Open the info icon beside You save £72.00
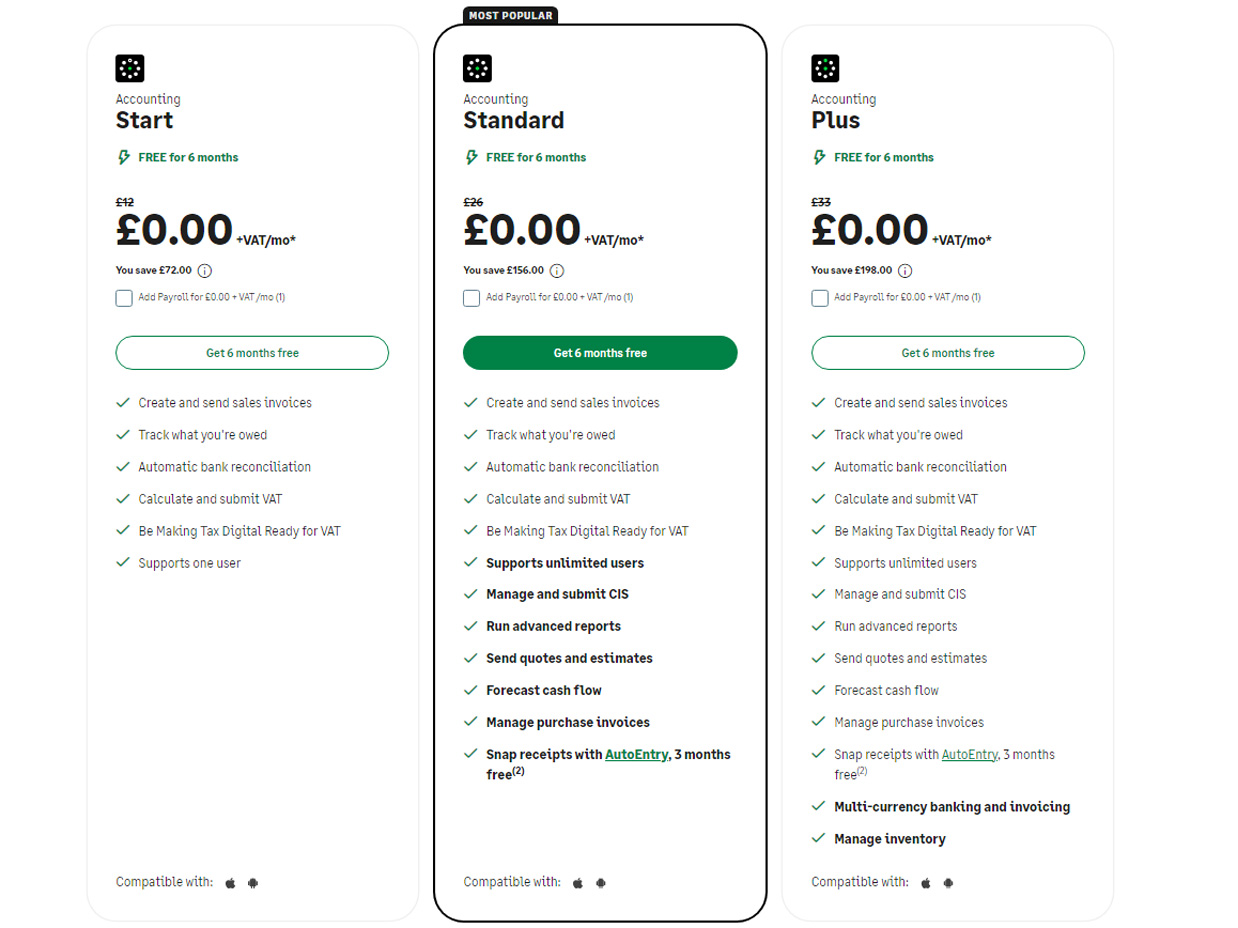Screen dimensions: 1238x928 [x=204, y=270]
